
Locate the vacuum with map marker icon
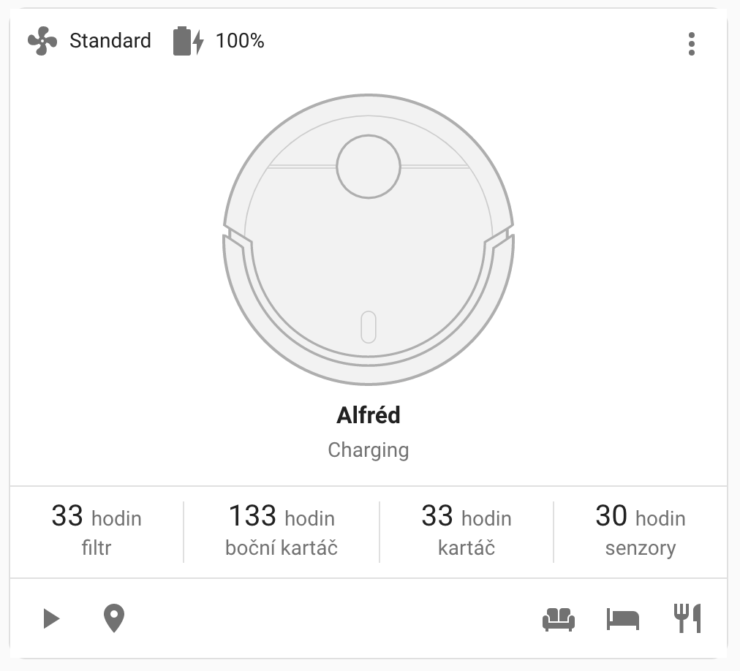click(x=114, y=618)
